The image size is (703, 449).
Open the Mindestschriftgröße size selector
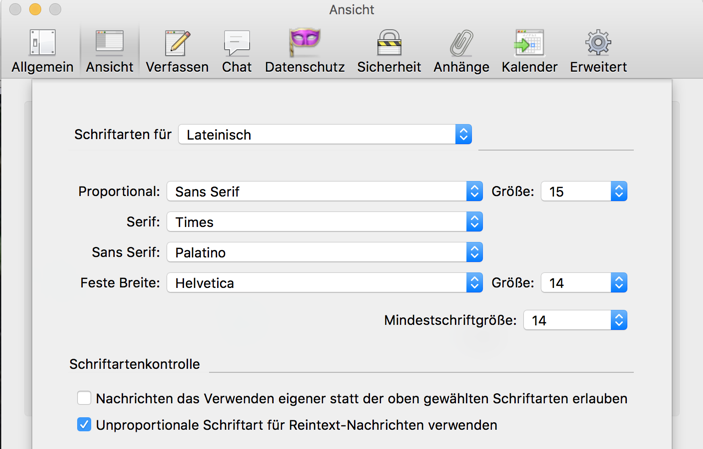coord(575,320)
